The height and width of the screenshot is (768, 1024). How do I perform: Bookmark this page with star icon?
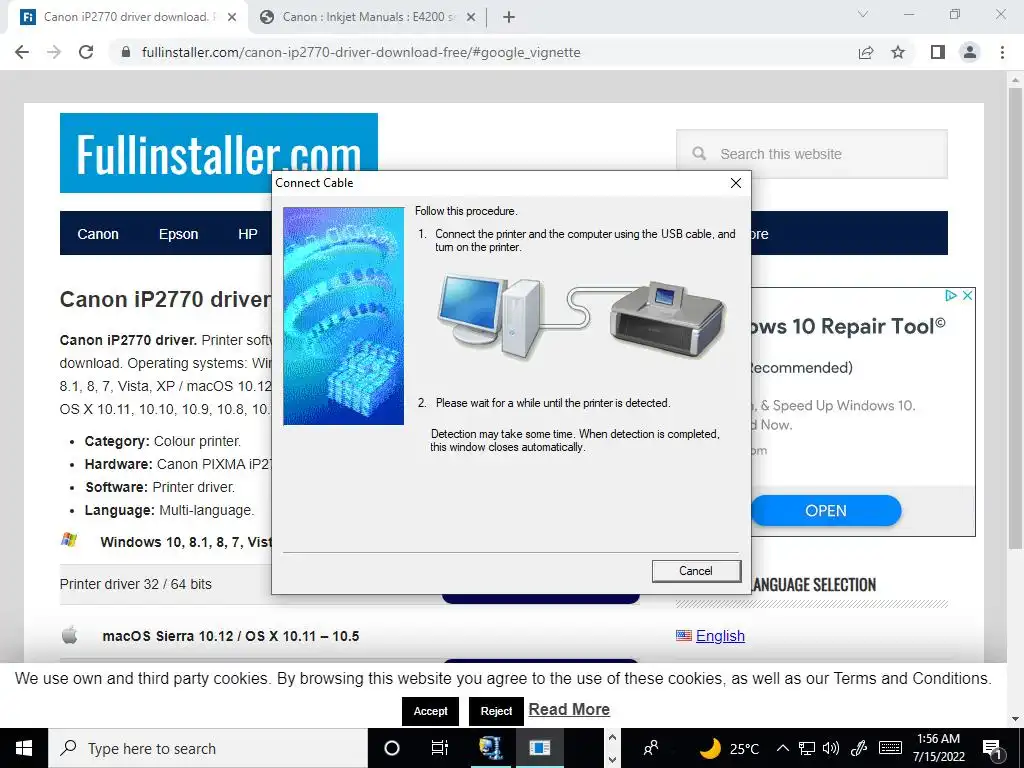pos(898,52)
